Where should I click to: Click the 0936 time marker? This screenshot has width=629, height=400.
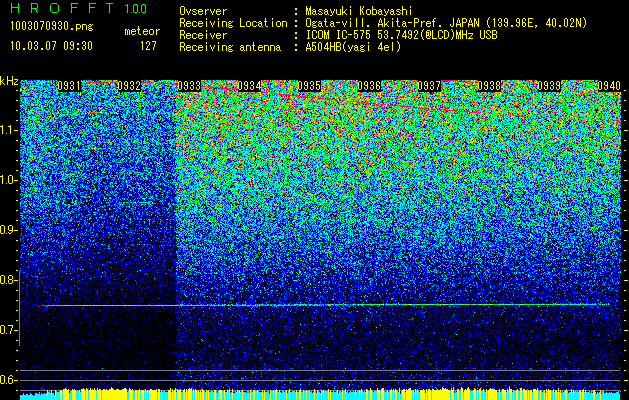click(369, 86)
